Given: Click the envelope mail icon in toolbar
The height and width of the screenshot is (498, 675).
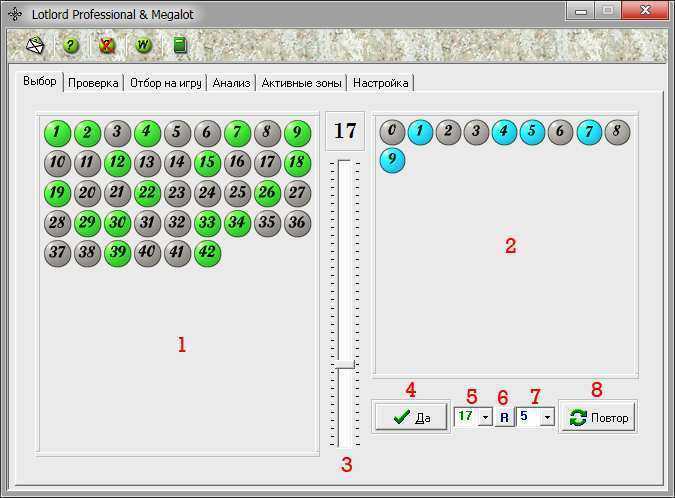Looking at the screenshot, I should click(35, 45).
